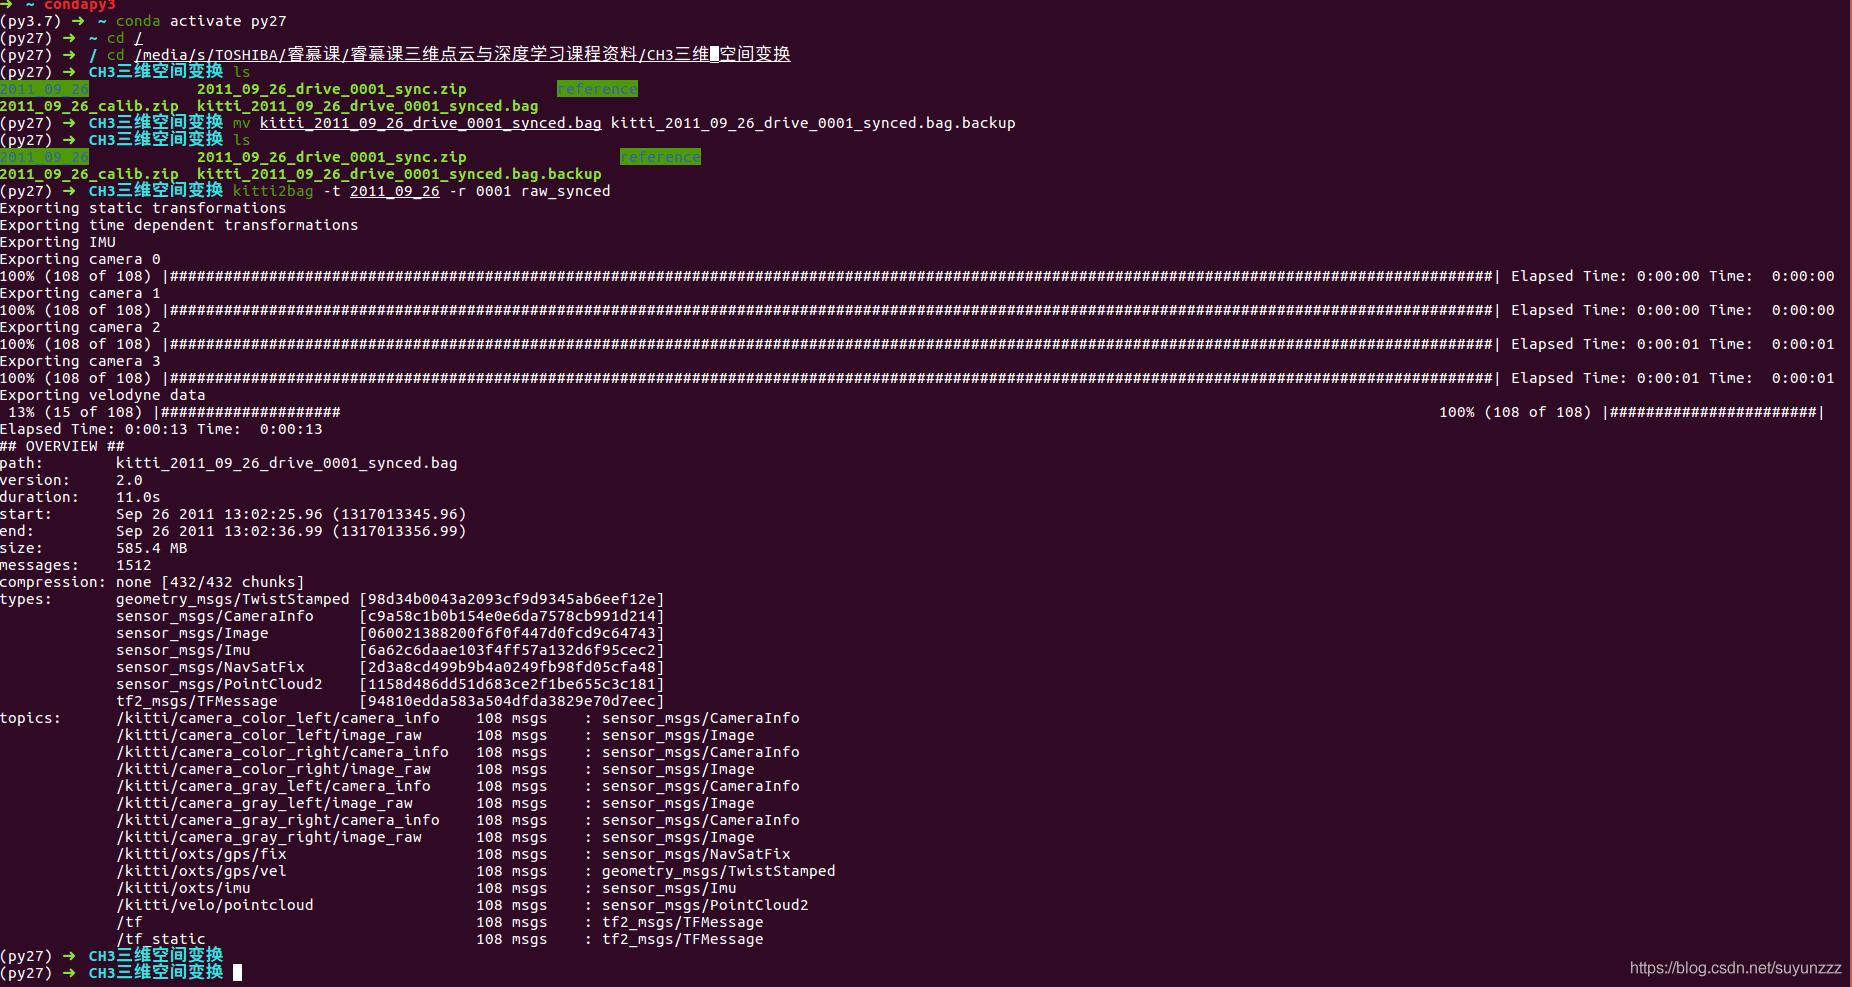The width and height of the screenshot is (1852, 987).
Task: Click topic /kitti/oxts/gps/fix
Action: pyautogui.click(x=201, y=854)
